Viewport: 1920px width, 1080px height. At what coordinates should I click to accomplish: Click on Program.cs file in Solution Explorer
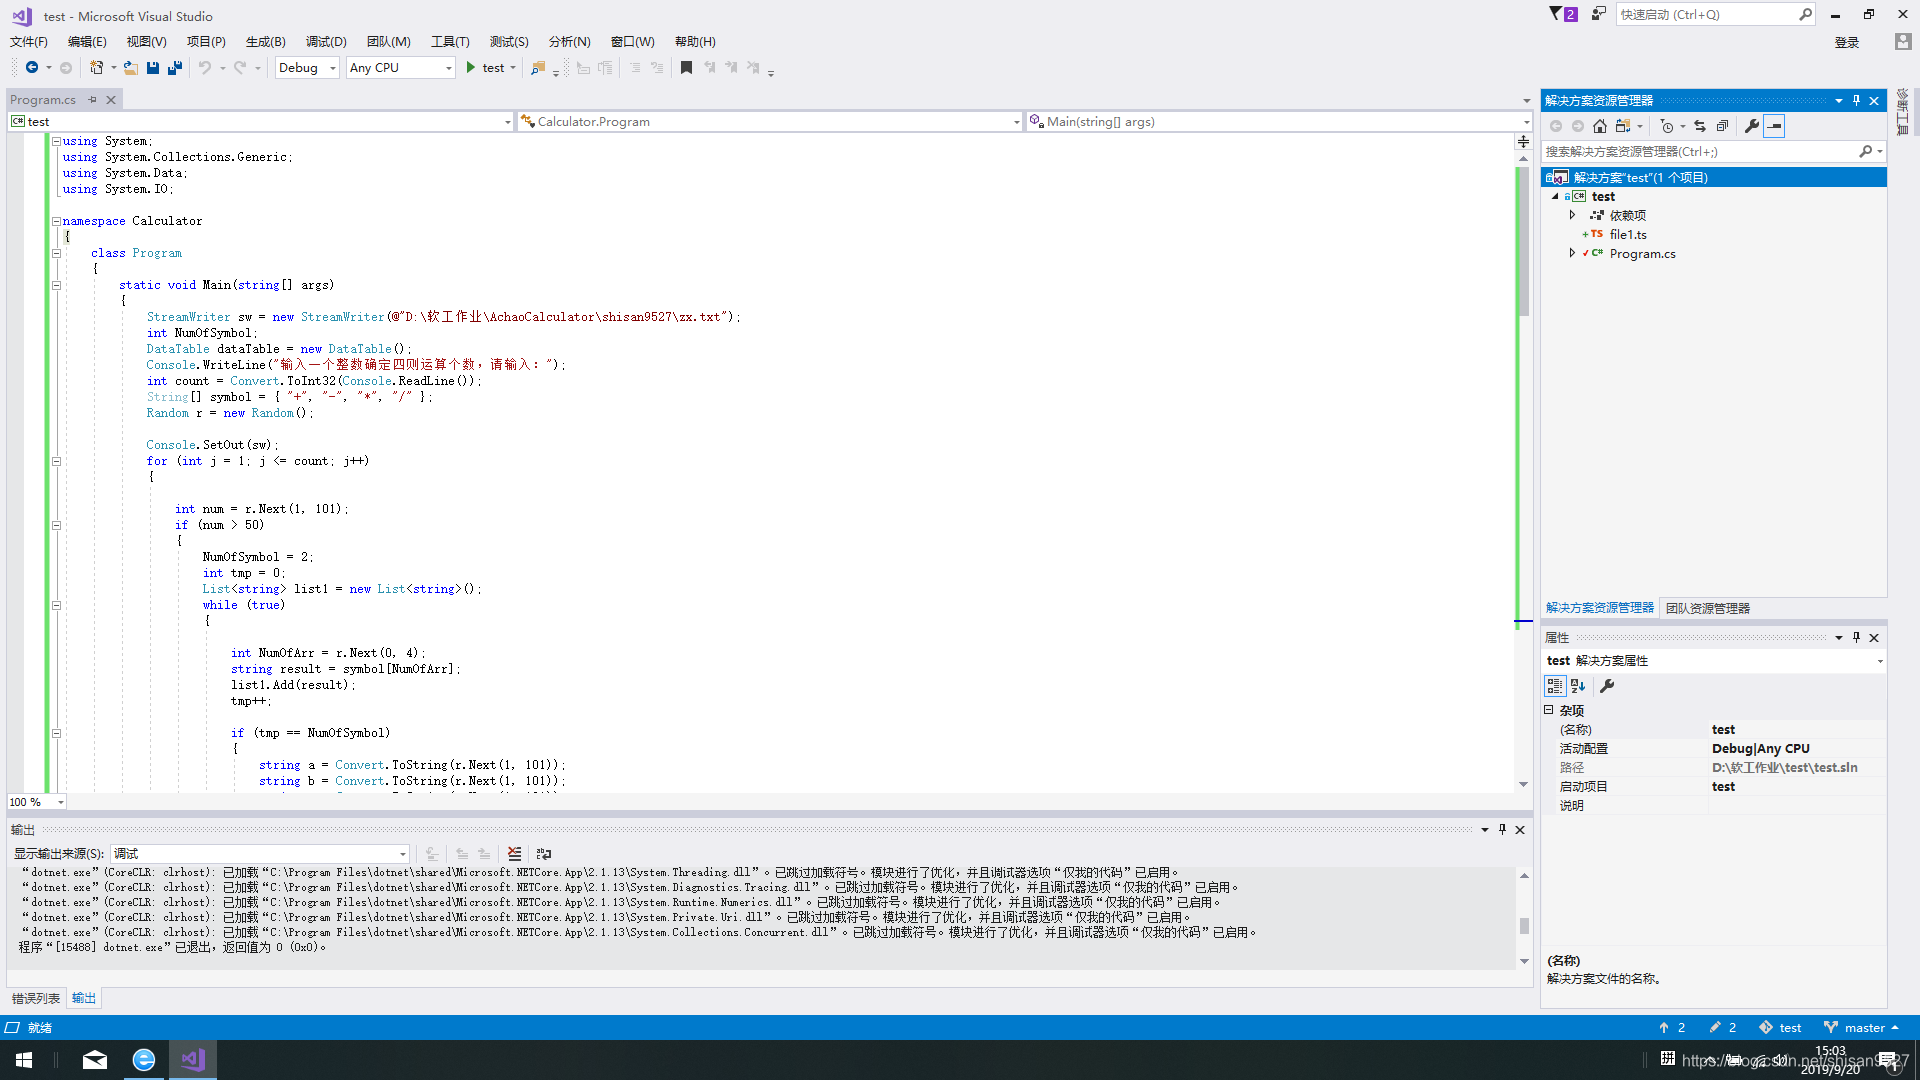coord(1642,253)
